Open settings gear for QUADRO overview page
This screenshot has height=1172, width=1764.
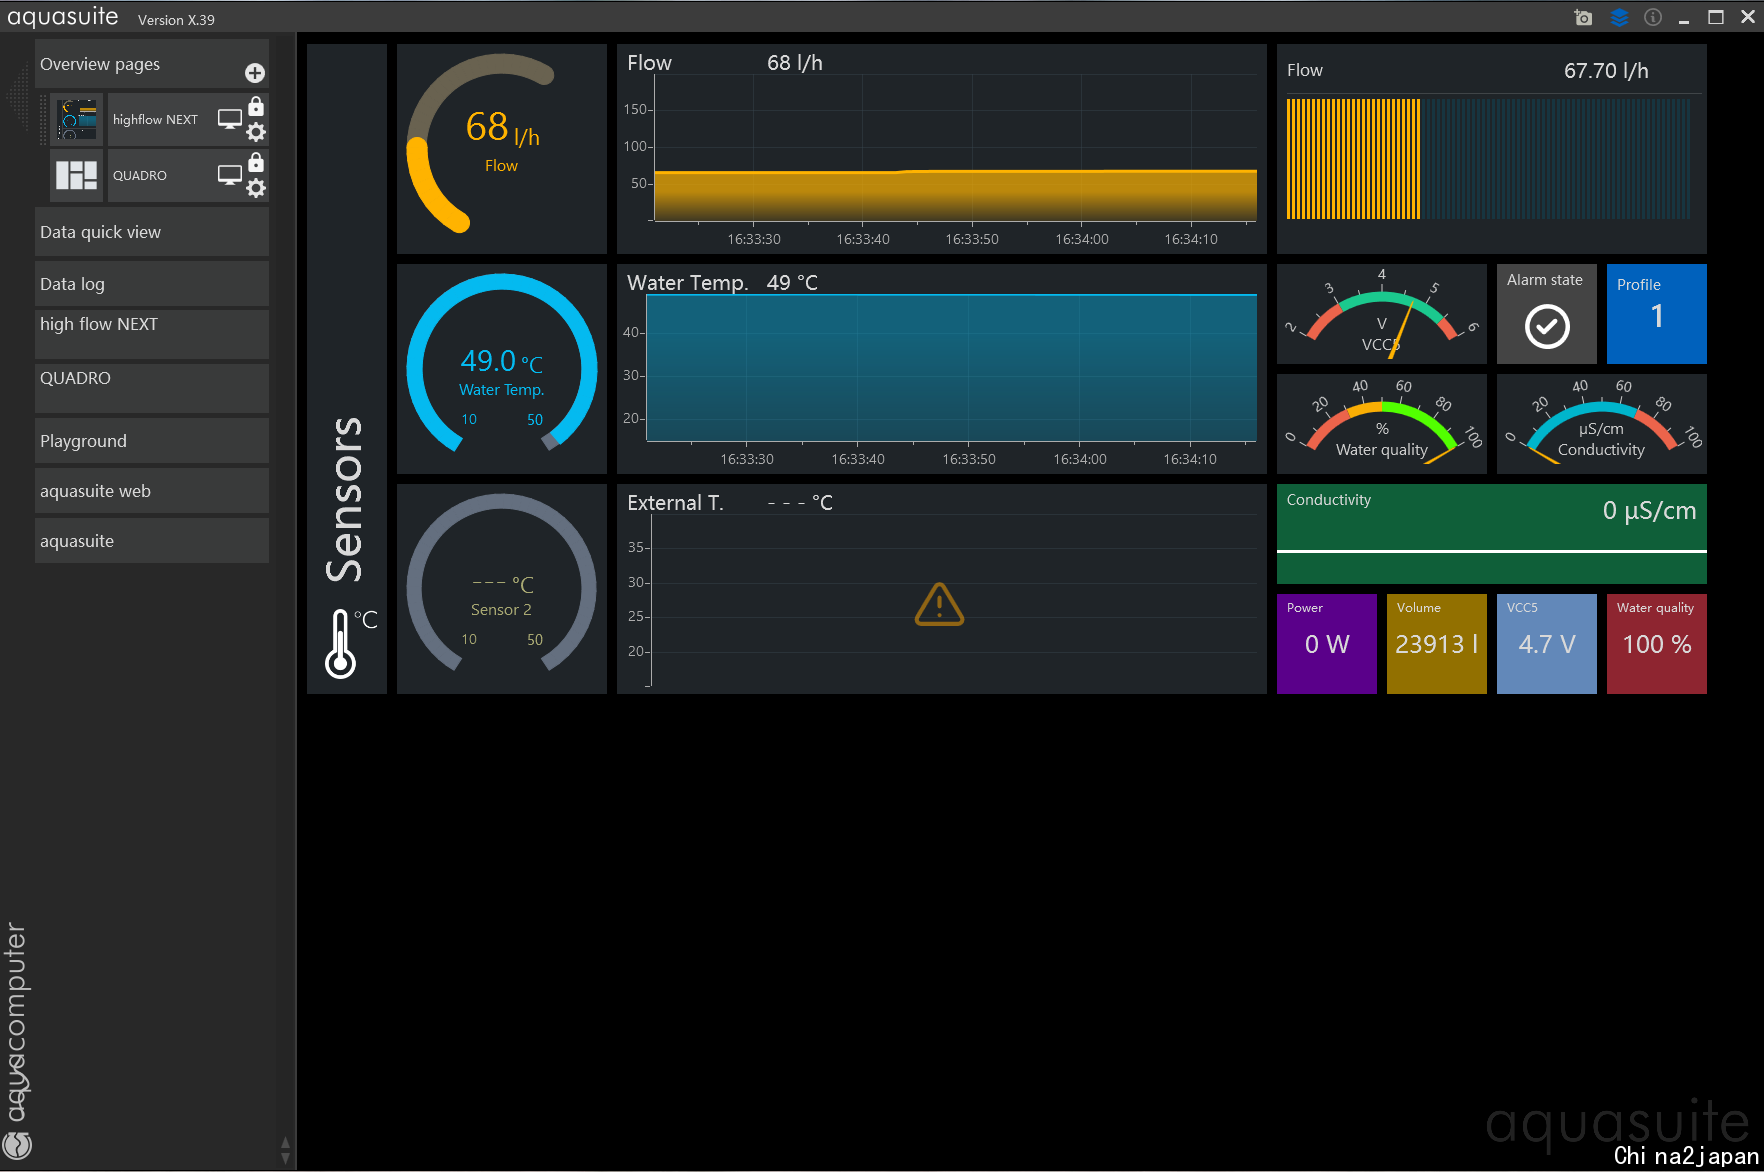256,188
